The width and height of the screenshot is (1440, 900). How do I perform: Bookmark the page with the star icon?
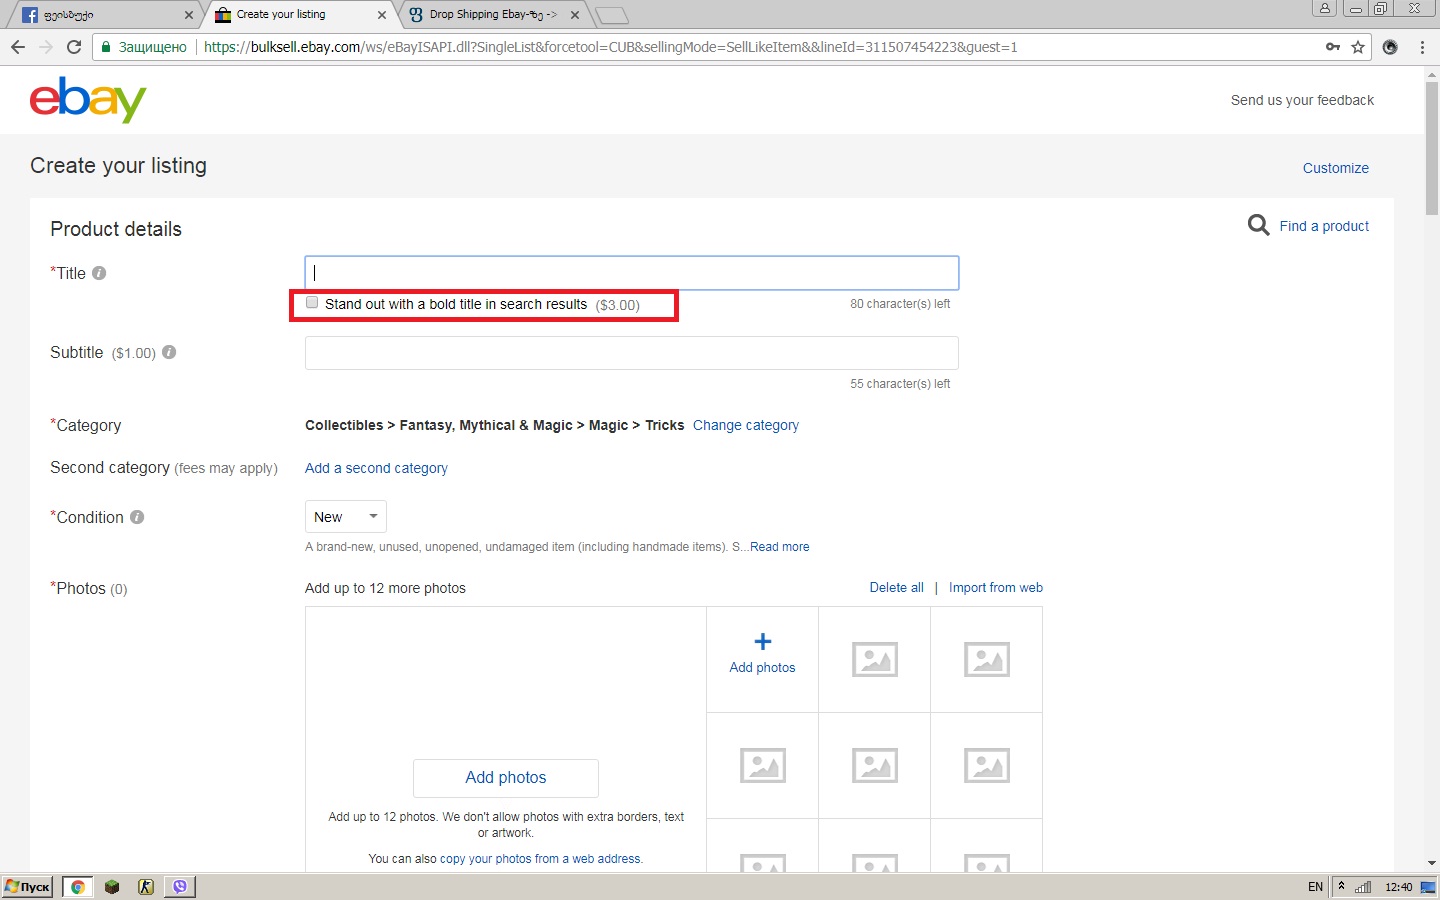1358,47
